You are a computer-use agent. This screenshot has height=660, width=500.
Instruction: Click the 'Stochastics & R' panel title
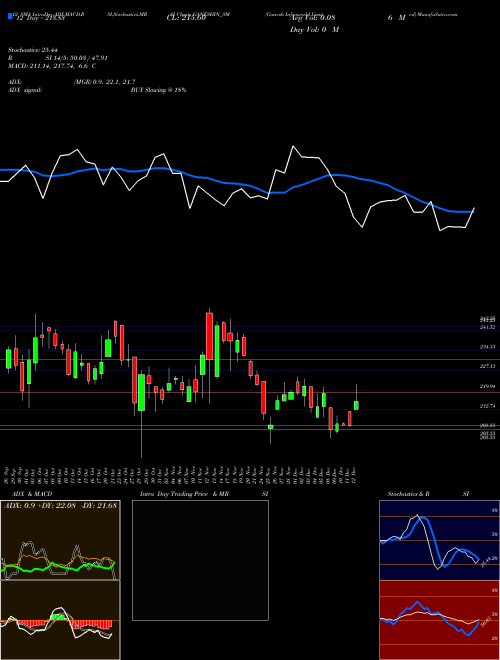click(409, 494)
